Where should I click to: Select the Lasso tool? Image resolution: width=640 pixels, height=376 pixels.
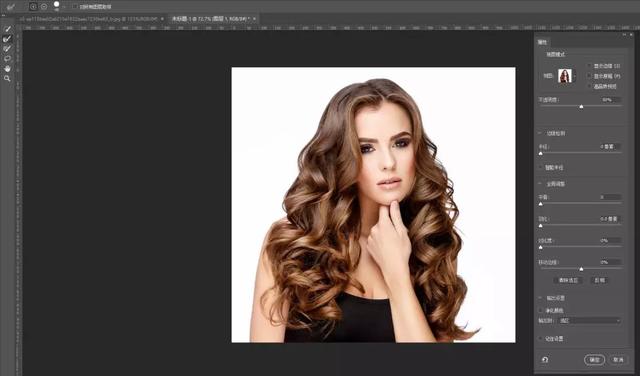[x=7, y=59]
